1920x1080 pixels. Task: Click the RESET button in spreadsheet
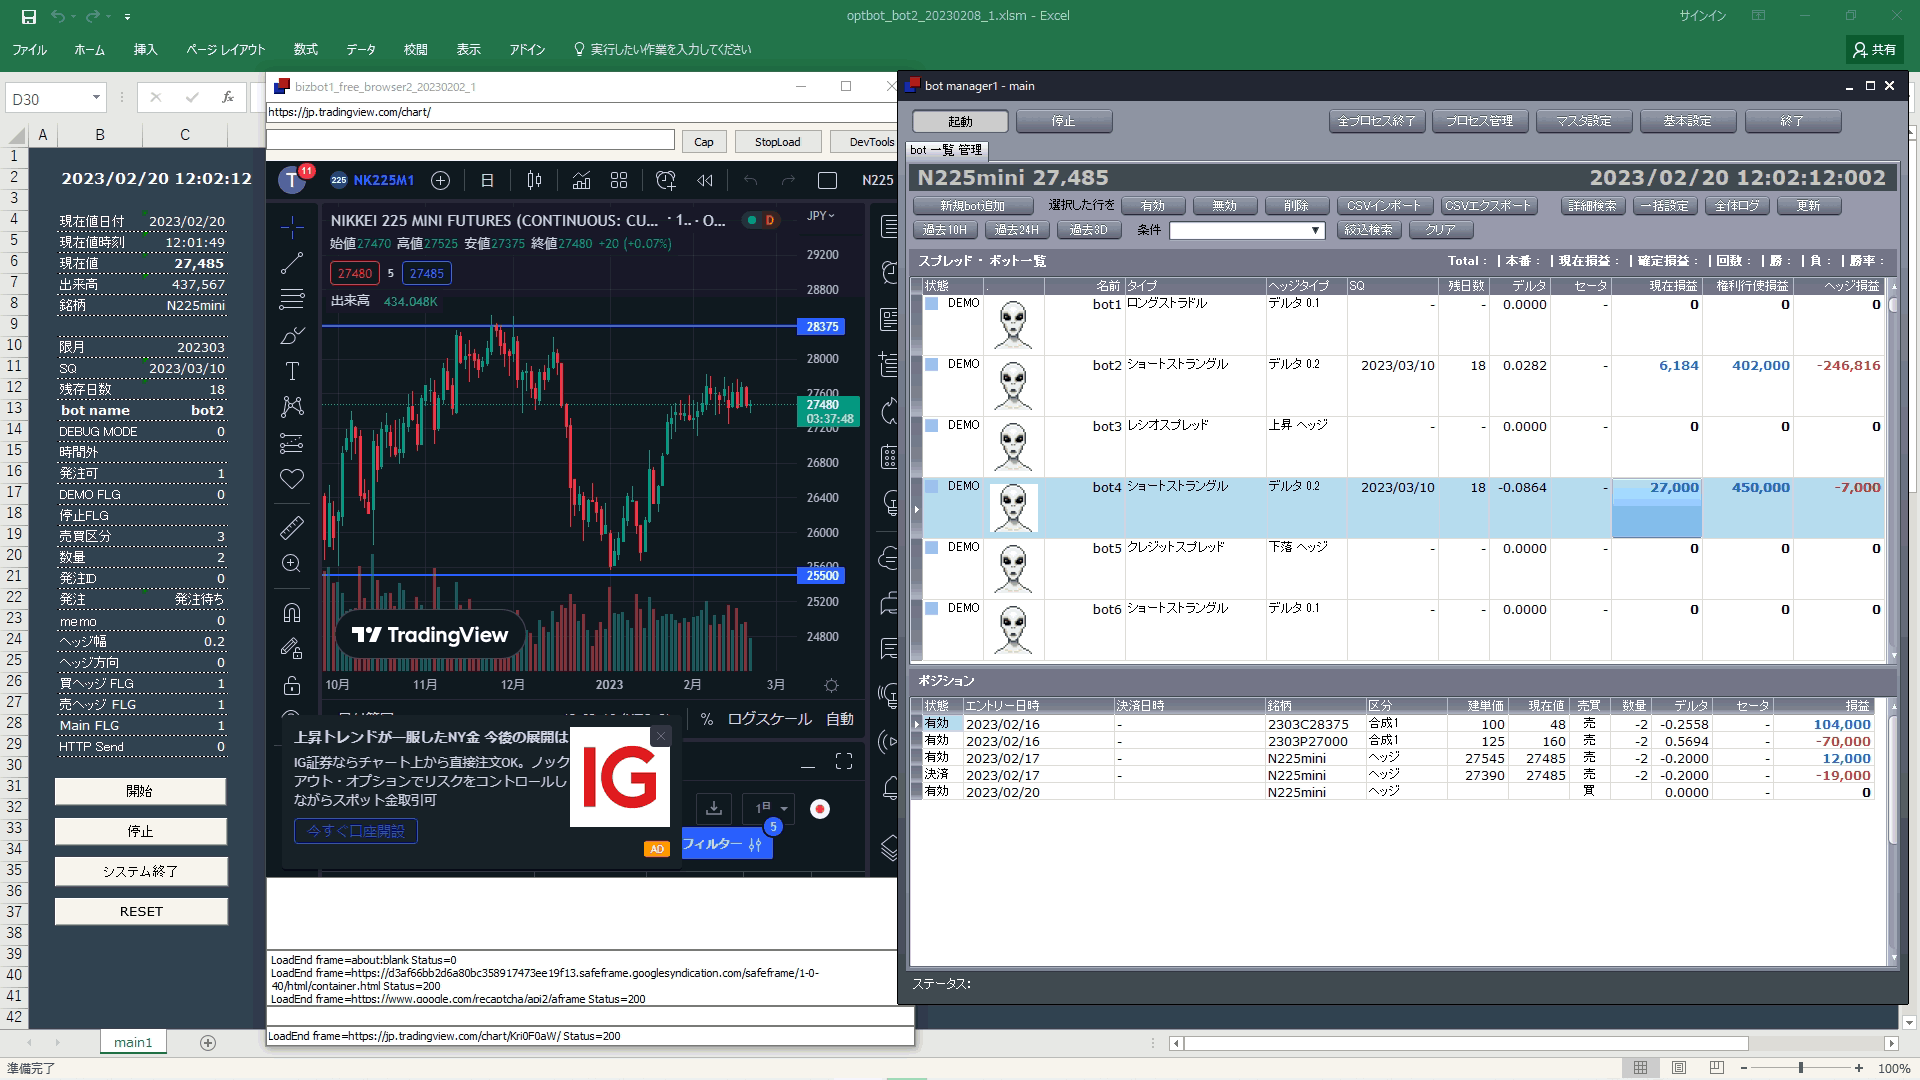141,911
